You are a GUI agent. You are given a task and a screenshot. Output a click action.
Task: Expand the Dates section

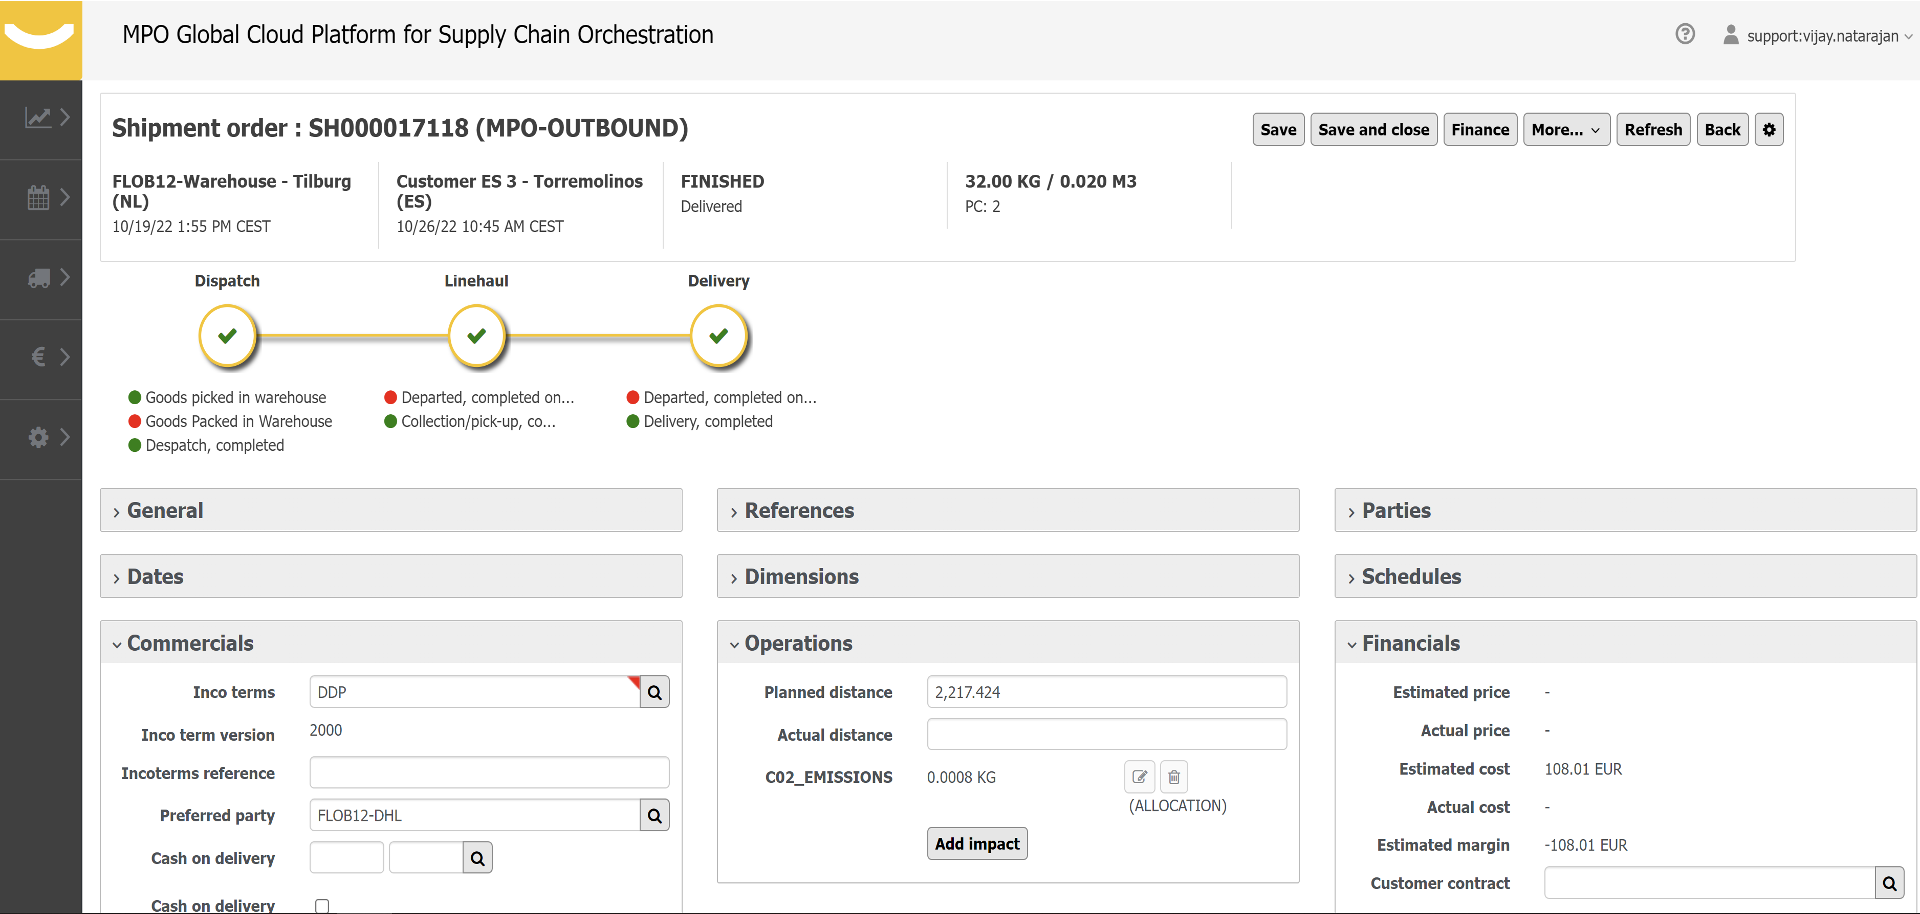391,577
